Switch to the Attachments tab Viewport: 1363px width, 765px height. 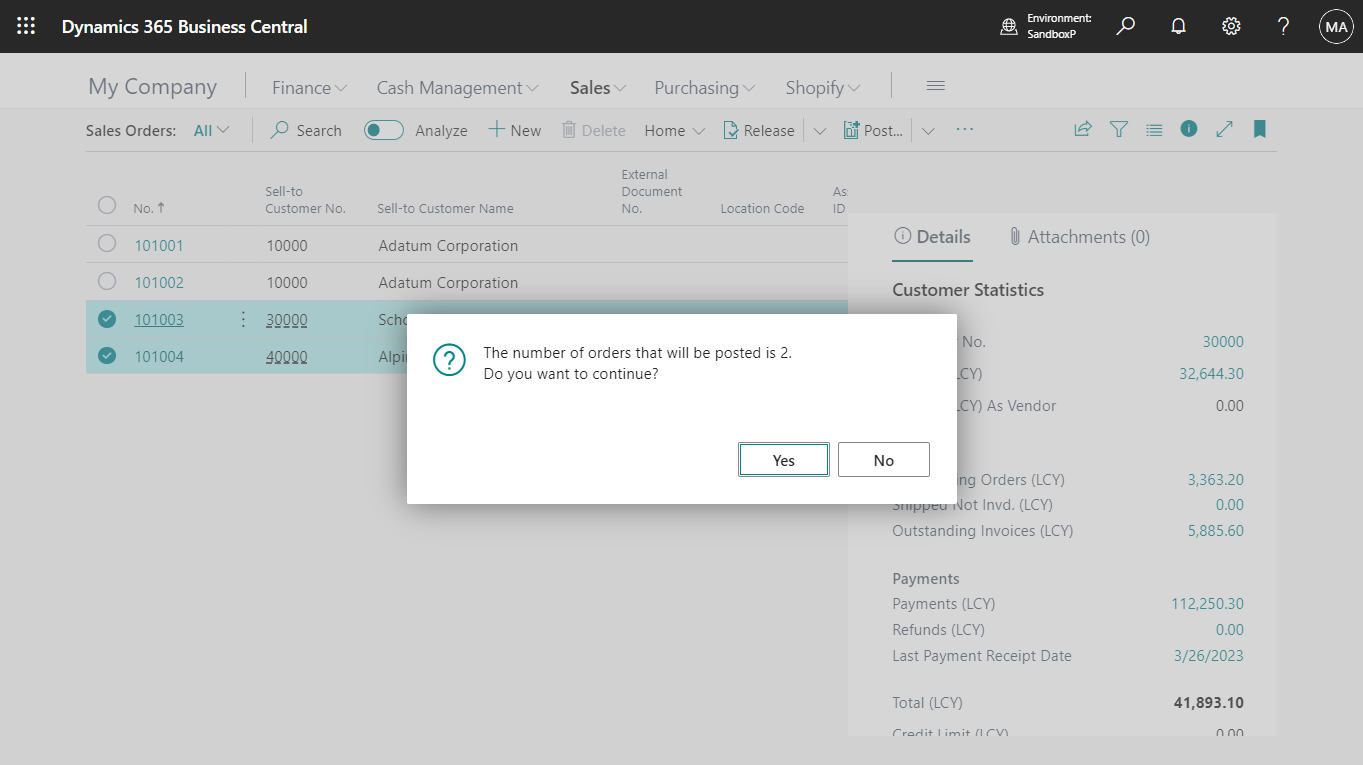tap(1079, 236)
